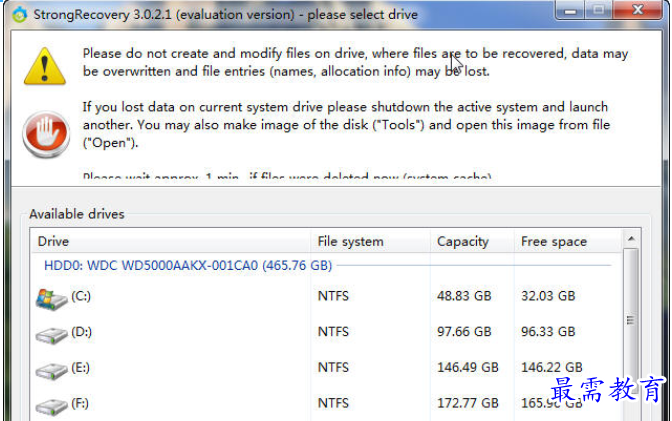Click the system drive shutdown advice paragraph

[346, 125]
